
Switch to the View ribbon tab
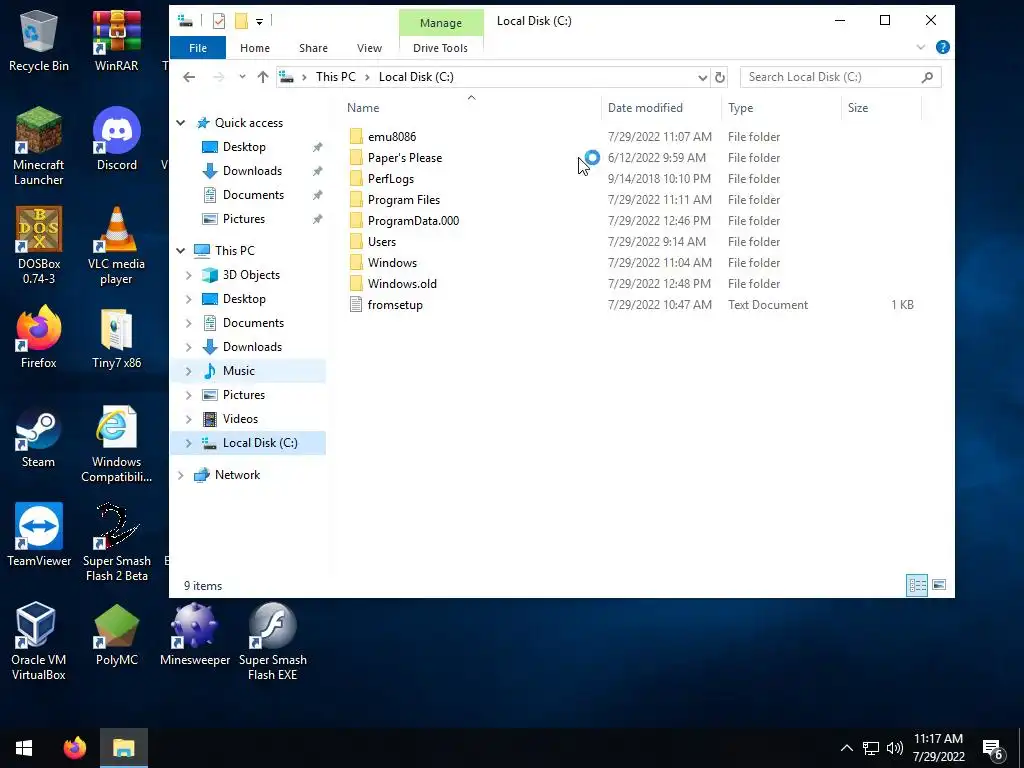(369, 48)
